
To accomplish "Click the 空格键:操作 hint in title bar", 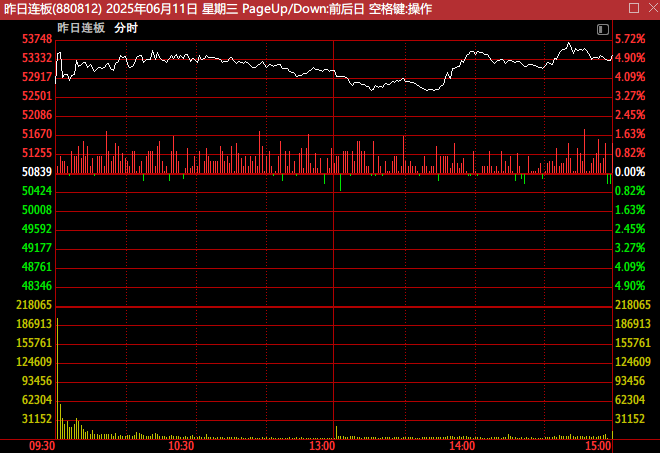I will (x=400, y=9).
